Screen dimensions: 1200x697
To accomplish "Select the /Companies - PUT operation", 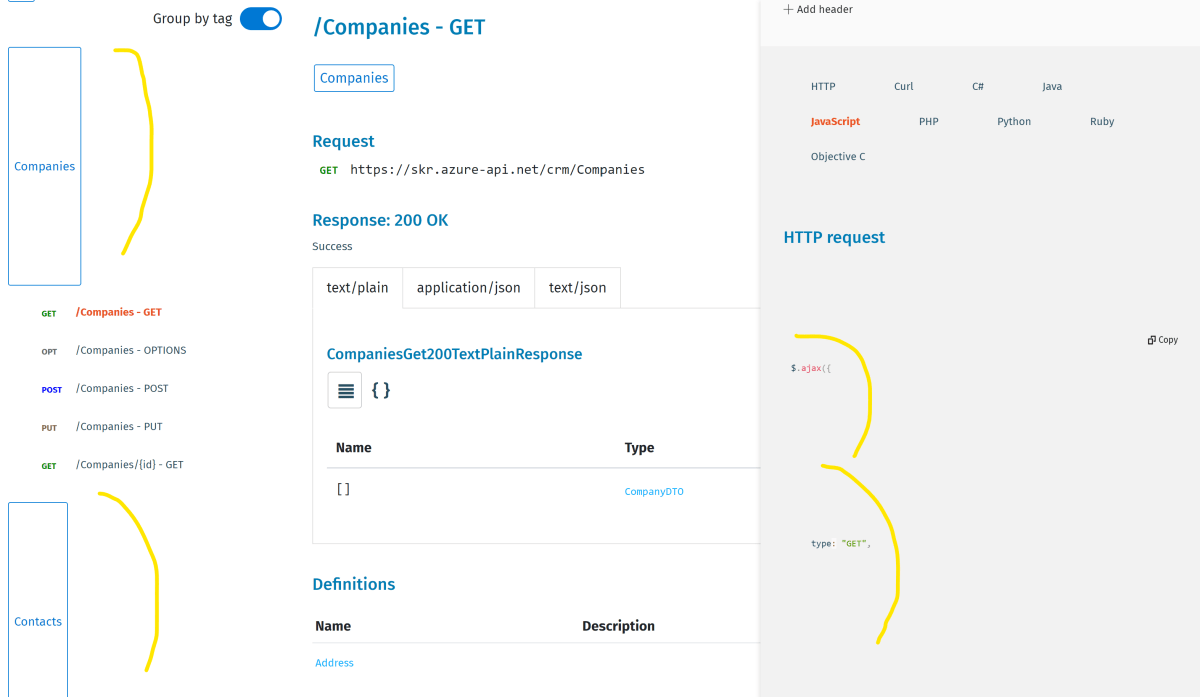I will (118, 426).
